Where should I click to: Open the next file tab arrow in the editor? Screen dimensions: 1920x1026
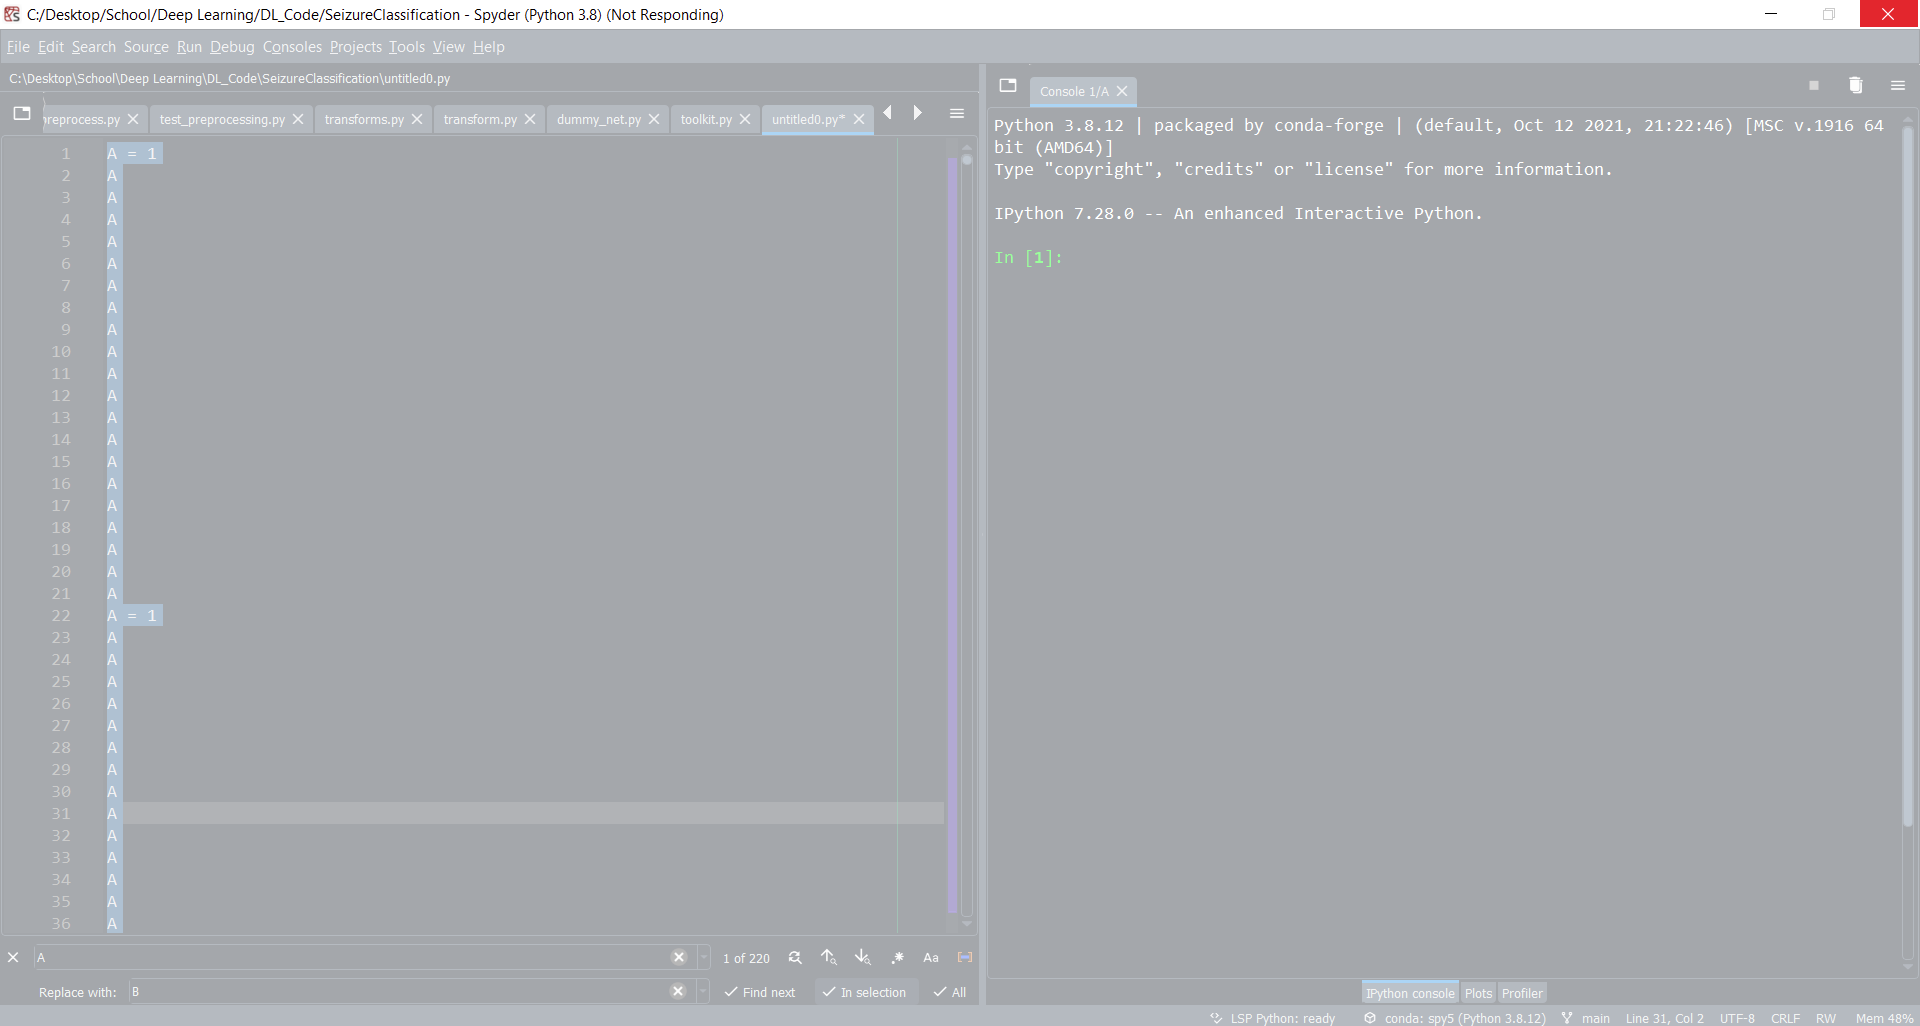(x=918, y=113)
